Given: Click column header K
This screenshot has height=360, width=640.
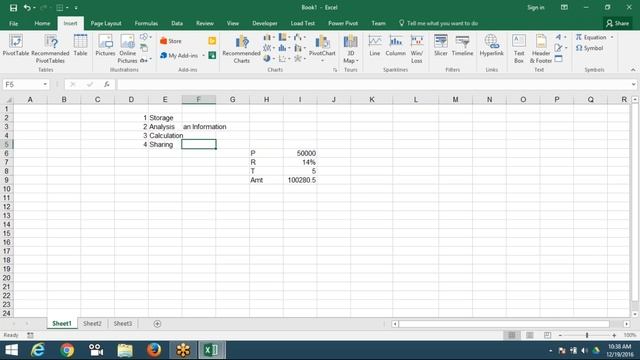Looking at the screenshot, I should 371,100.
